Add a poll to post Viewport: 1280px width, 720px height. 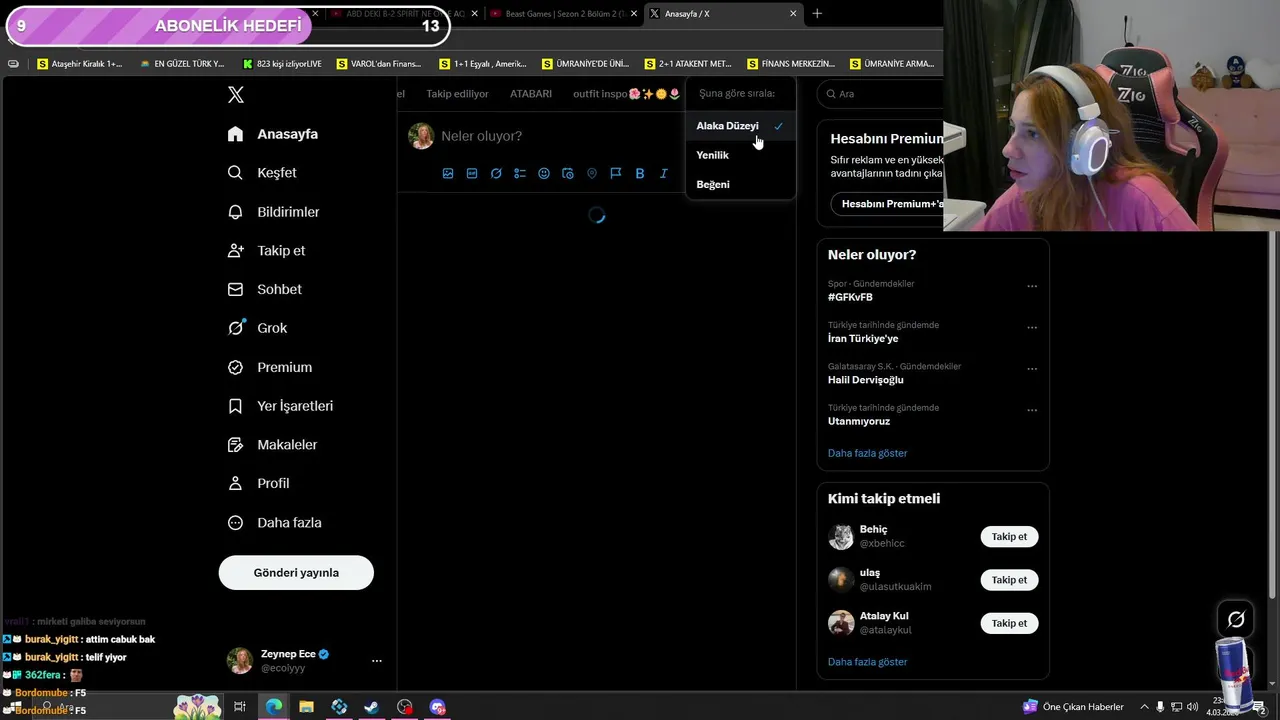[520, 173]
